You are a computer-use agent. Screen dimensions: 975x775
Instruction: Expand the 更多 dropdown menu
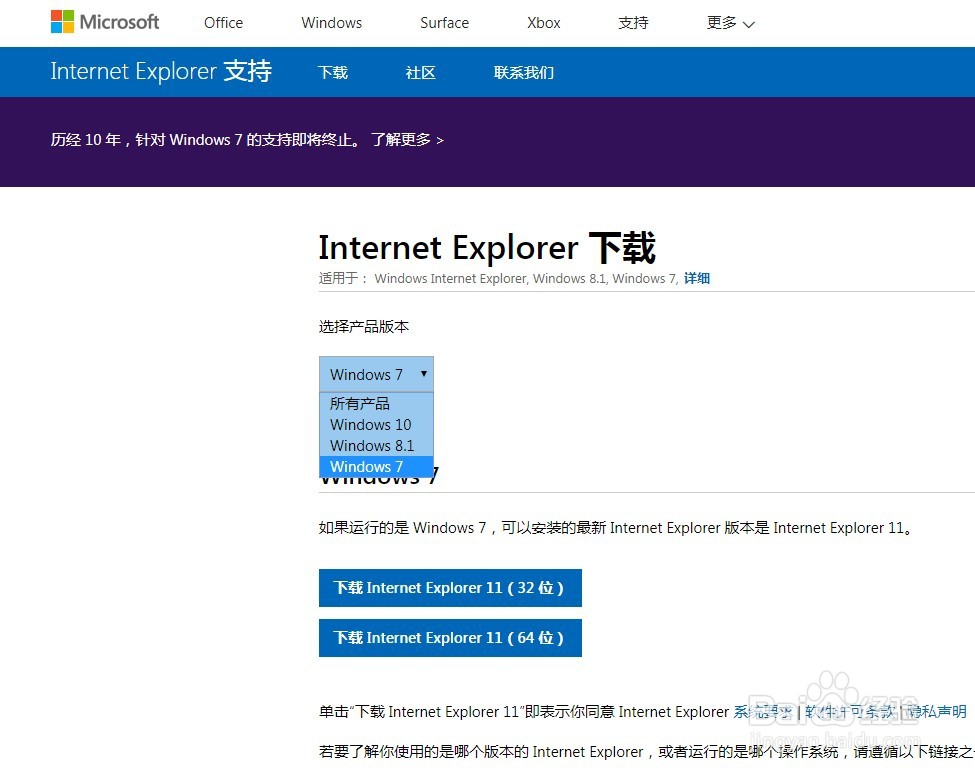(x=731, y=23)
